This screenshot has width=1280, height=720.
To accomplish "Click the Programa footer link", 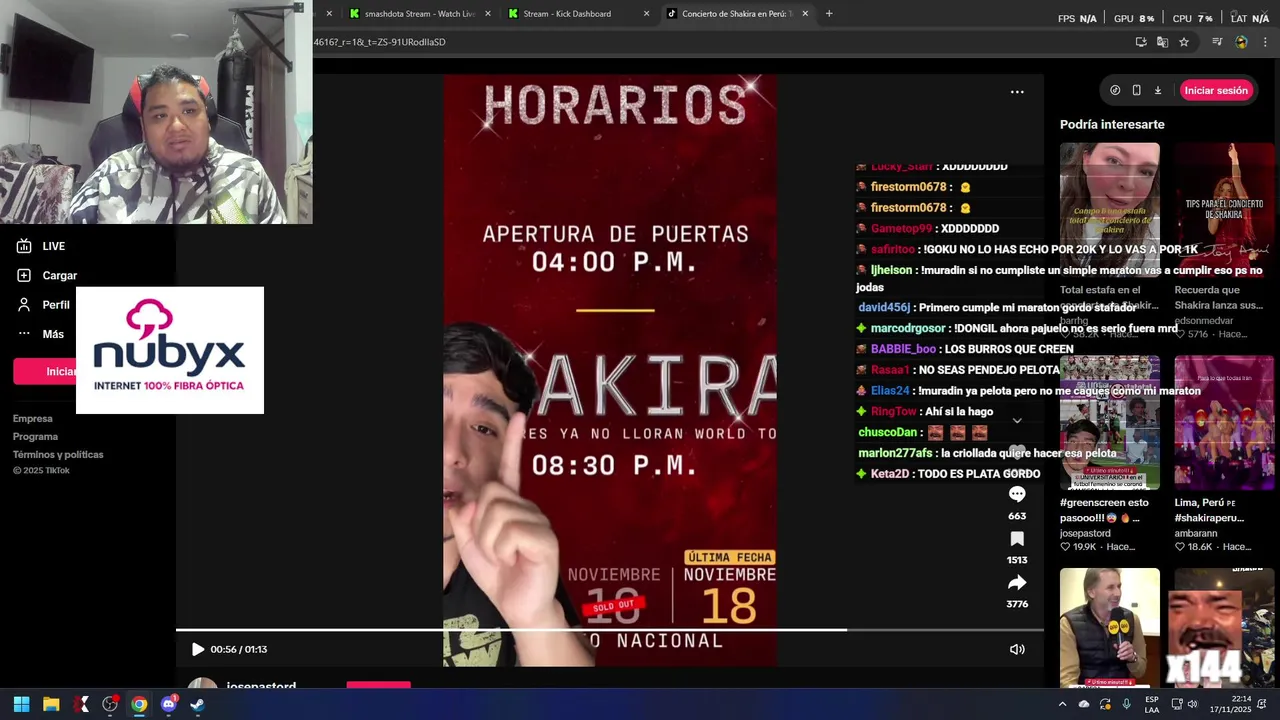I will tap(35, 437).
